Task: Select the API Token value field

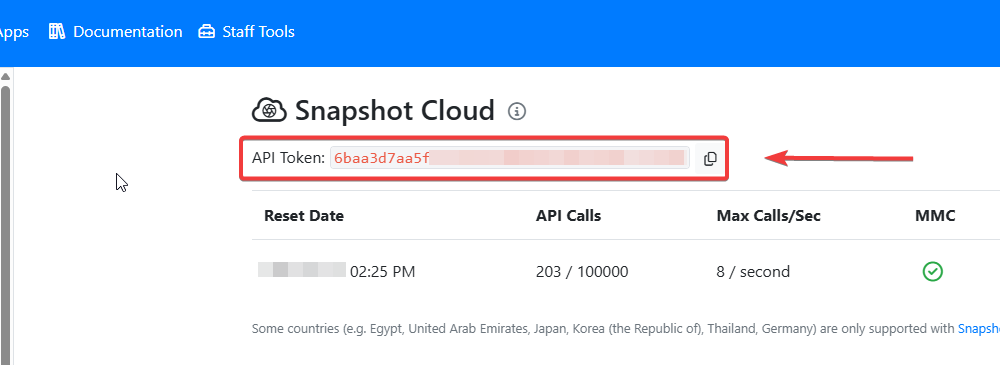Action: click(x=509, y=158)
